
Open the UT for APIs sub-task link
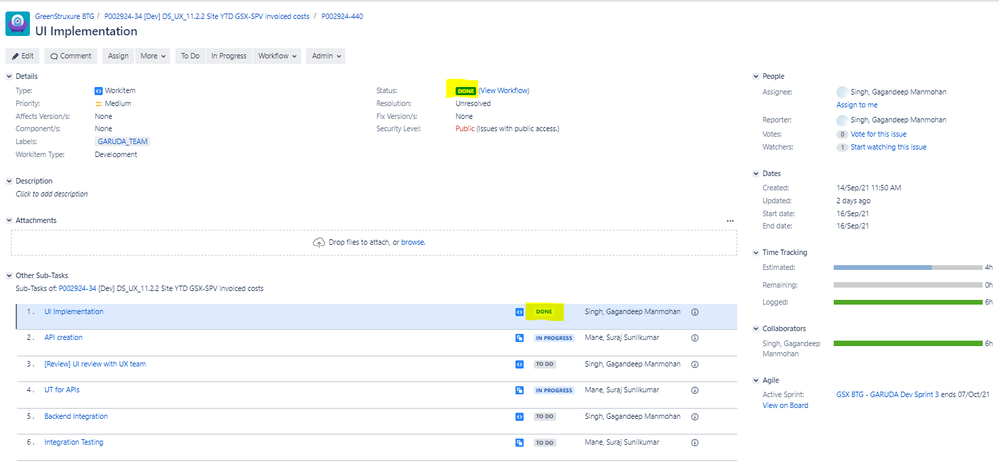click(x=62, y=390)
